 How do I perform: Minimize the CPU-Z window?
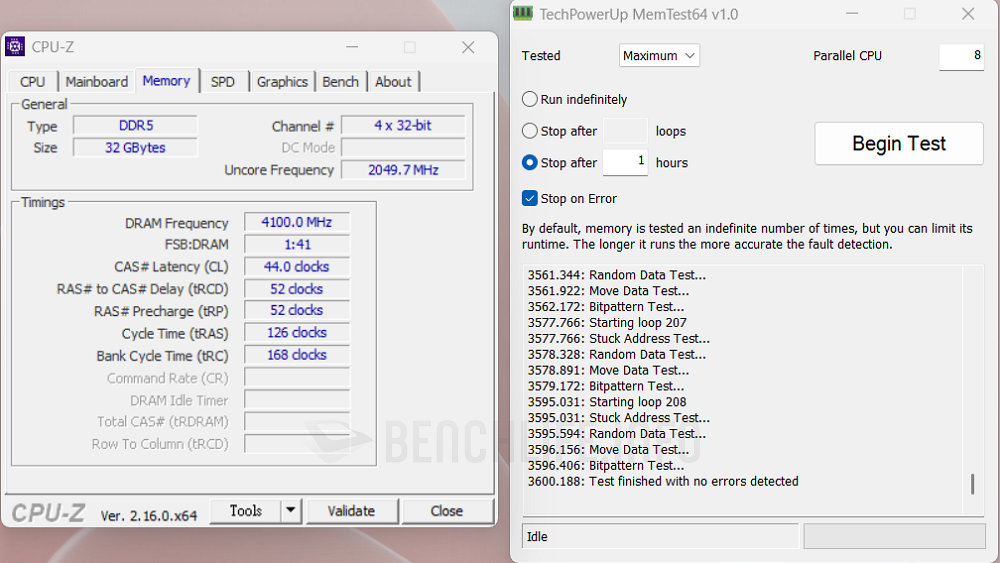[x=352, y=47]
